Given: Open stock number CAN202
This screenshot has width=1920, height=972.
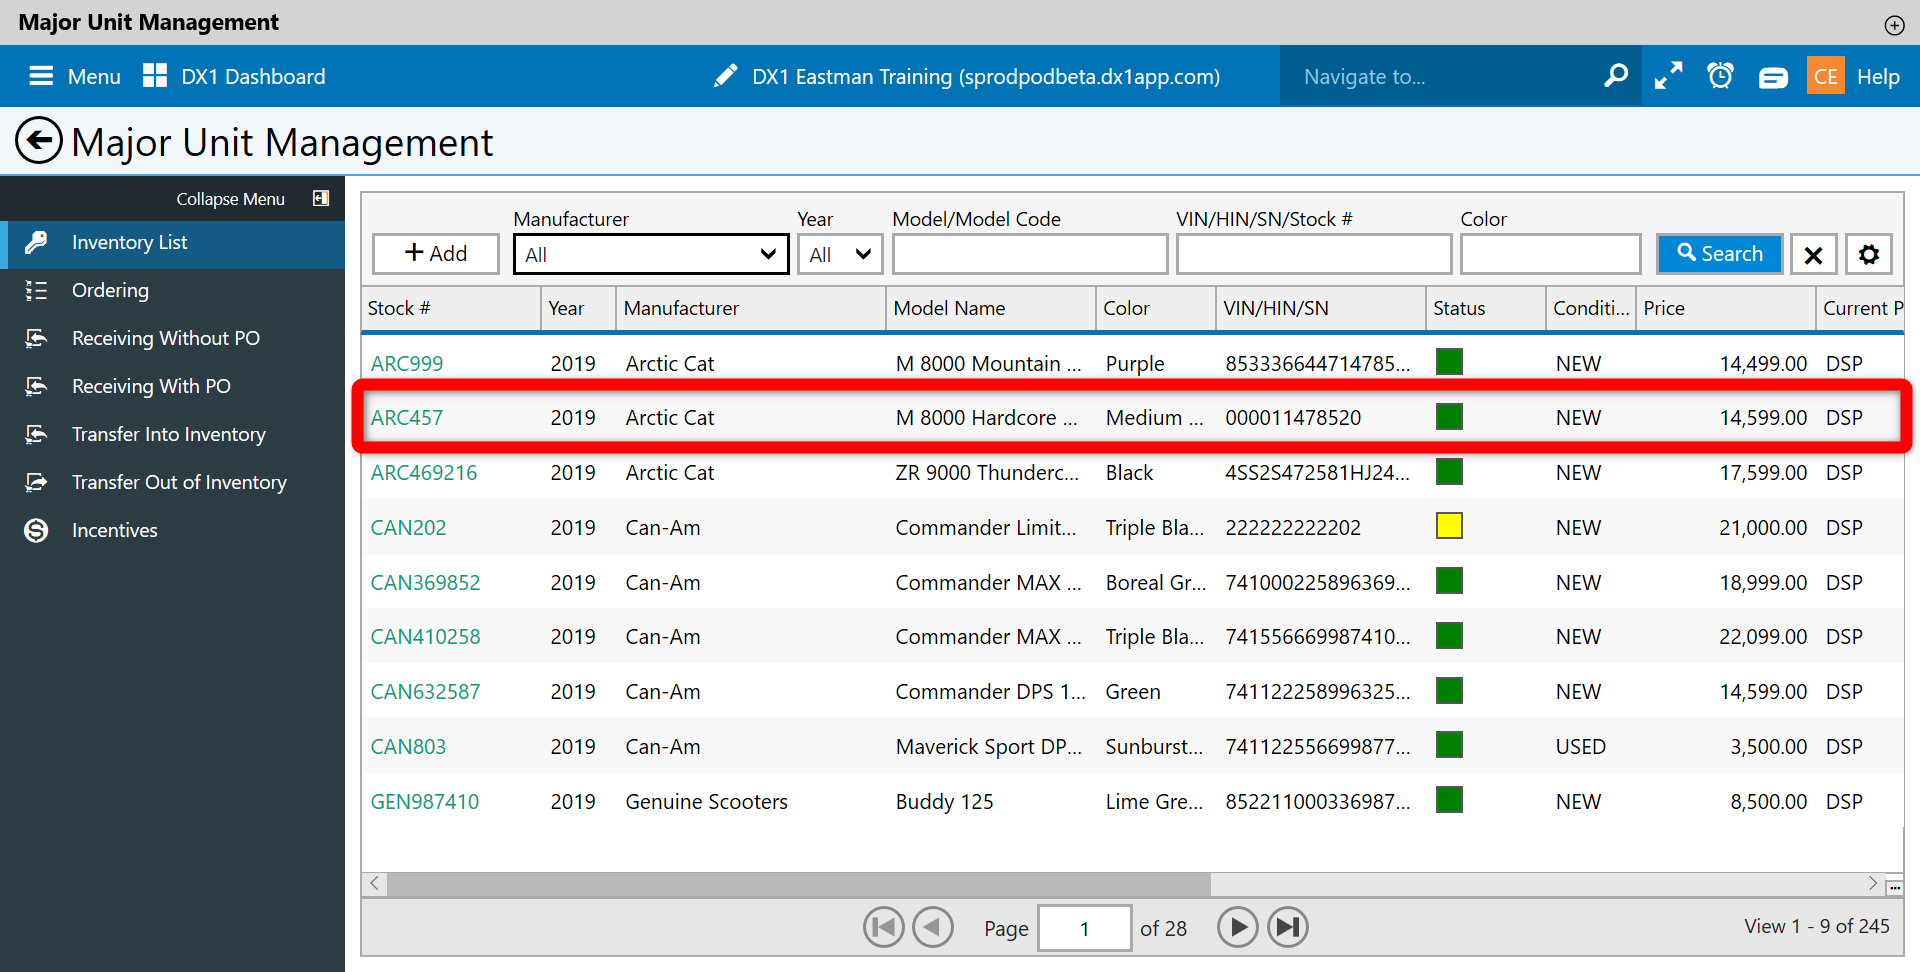Looking at the screenshot, I should click(408, 528).
